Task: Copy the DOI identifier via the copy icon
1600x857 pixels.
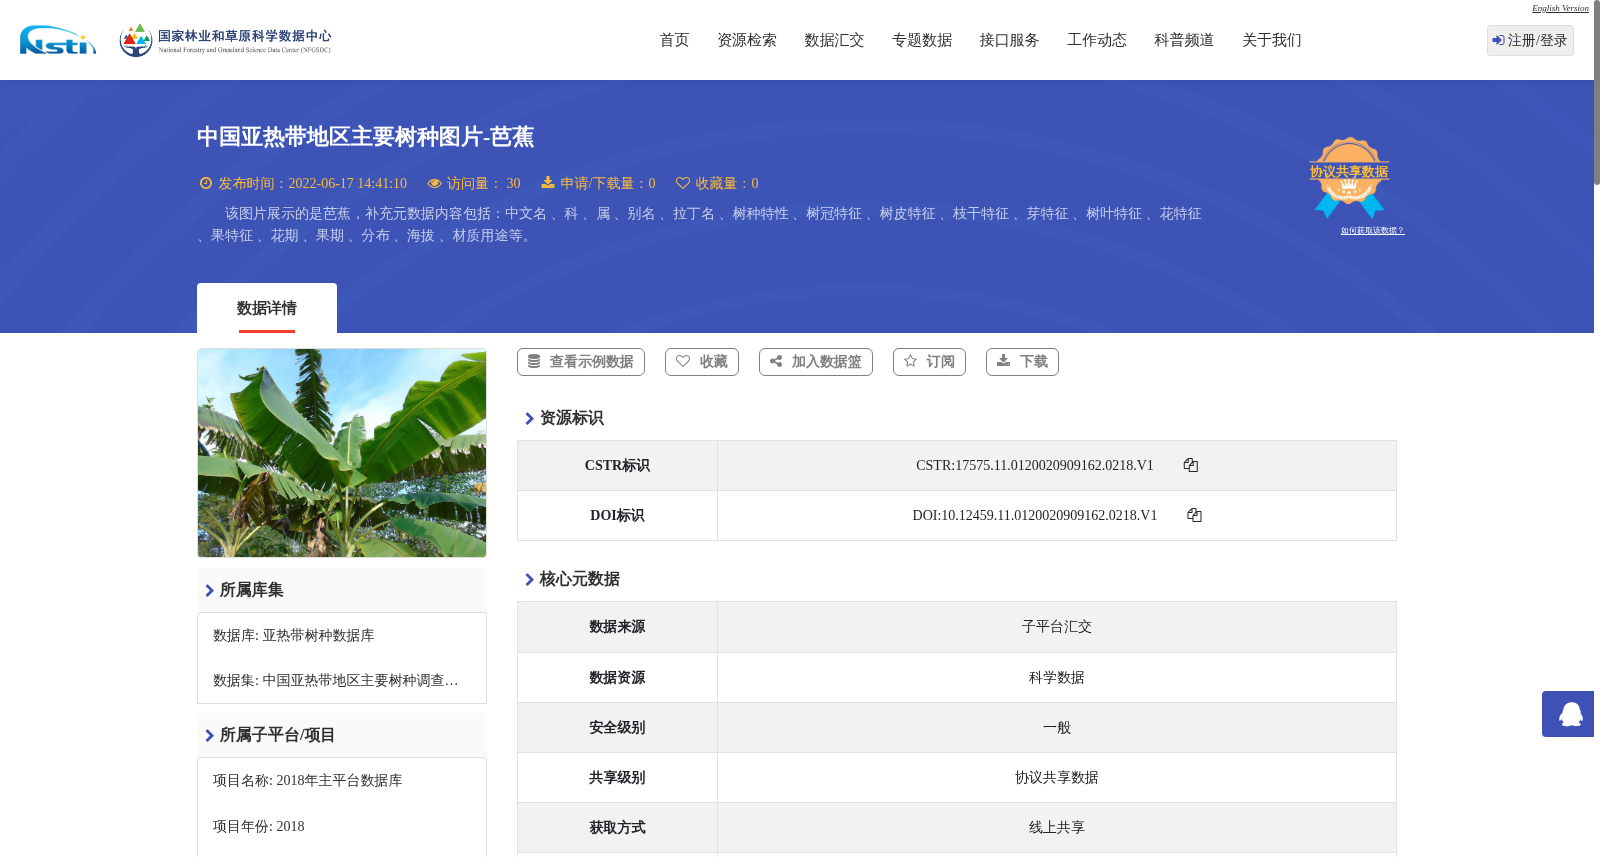Action: 1194,515
